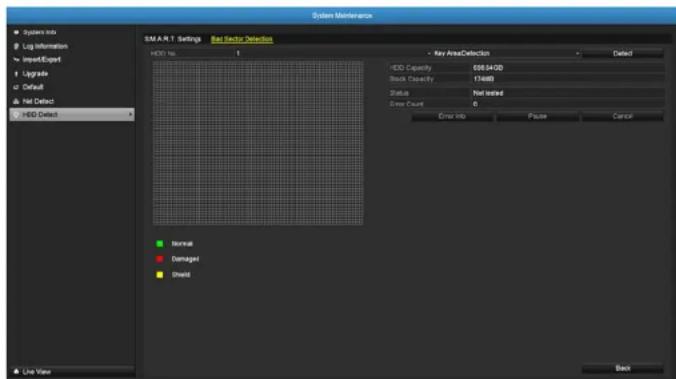Select the Default menu item
Viewport: 676px width, 379px height.
point(71,87)
